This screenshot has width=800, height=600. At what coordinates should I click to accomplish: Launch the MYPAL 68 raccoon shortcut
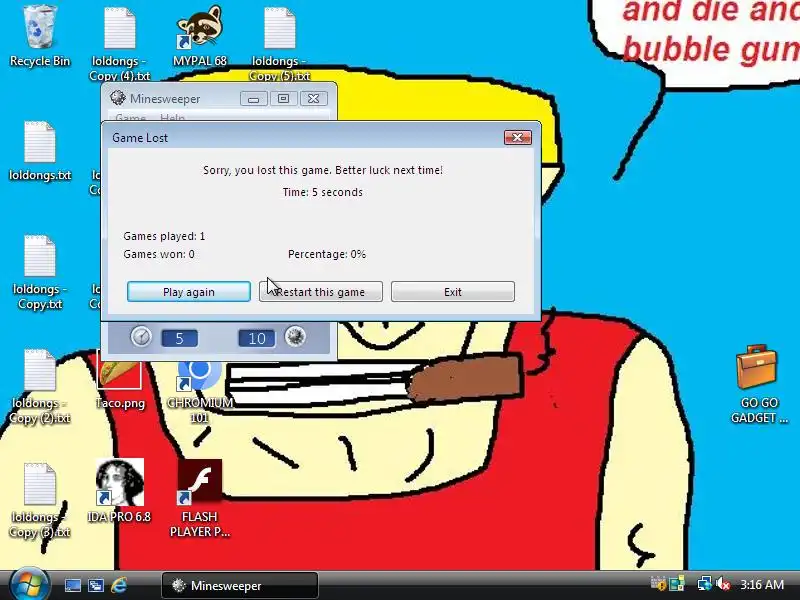[x=199, y=36]
